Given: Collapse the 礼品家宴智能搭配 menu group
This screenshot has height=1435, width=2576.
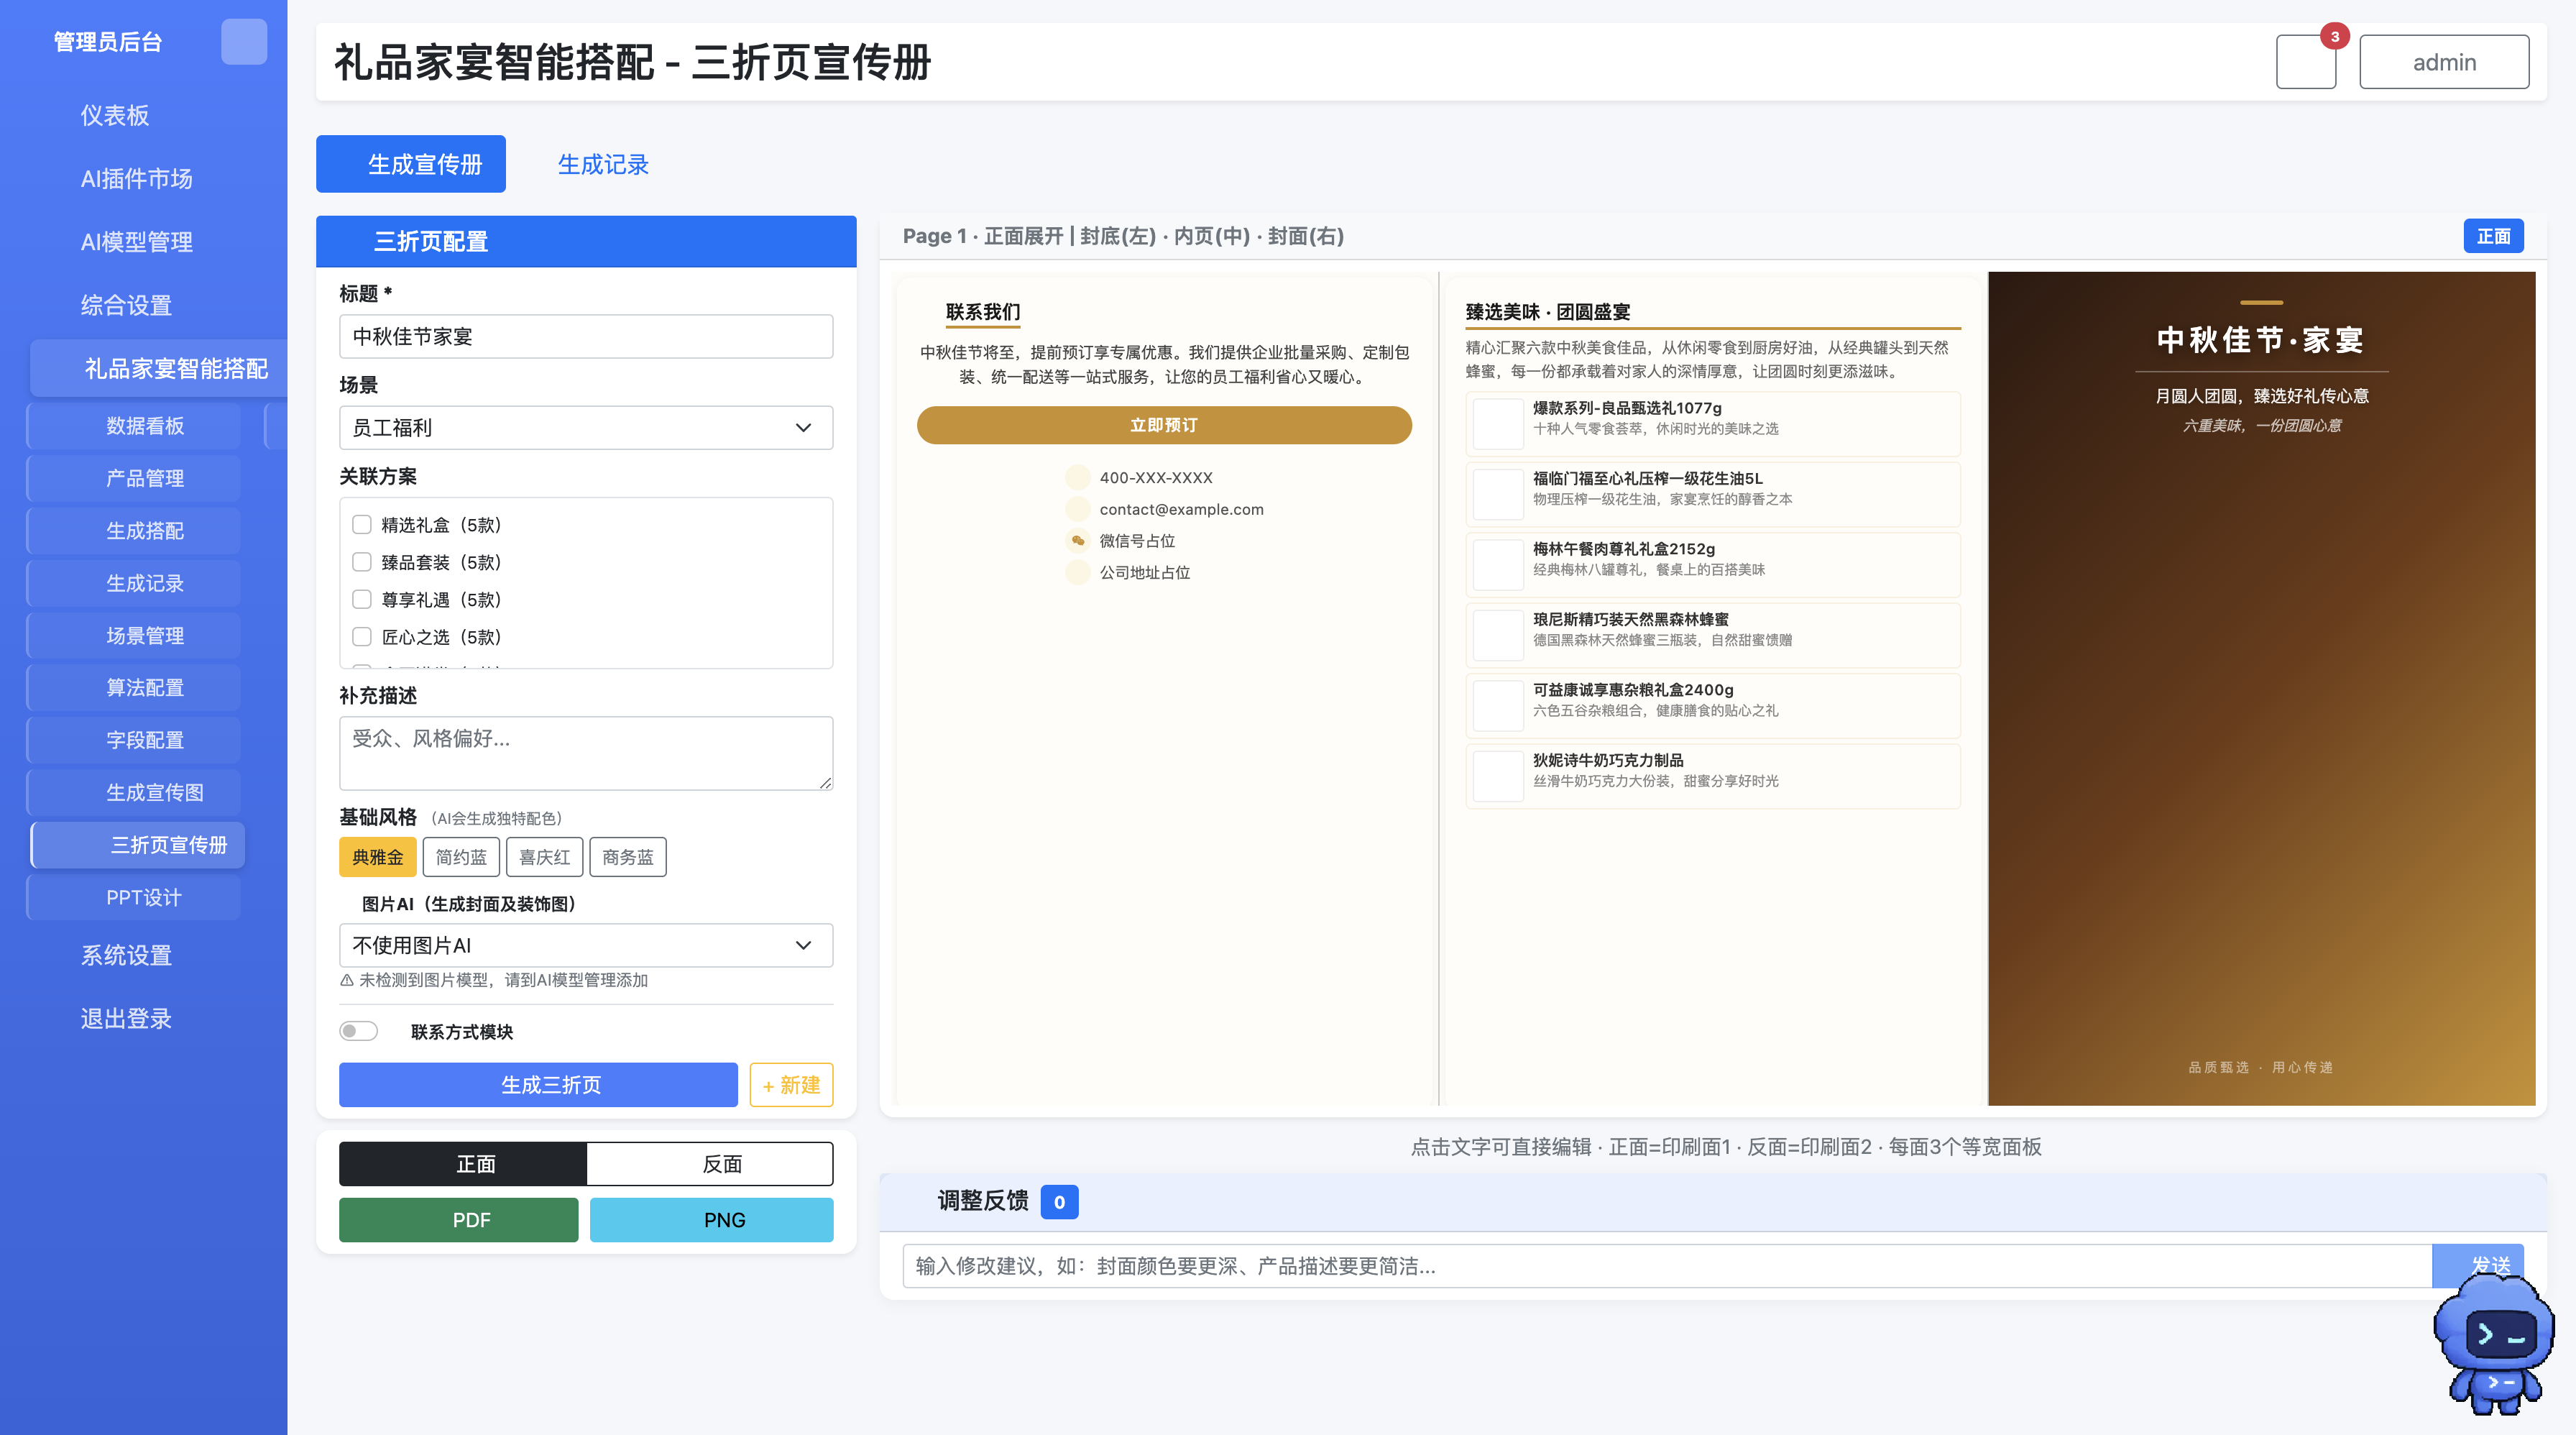Looking at the screenshot, I should click(x=160, y=369).
